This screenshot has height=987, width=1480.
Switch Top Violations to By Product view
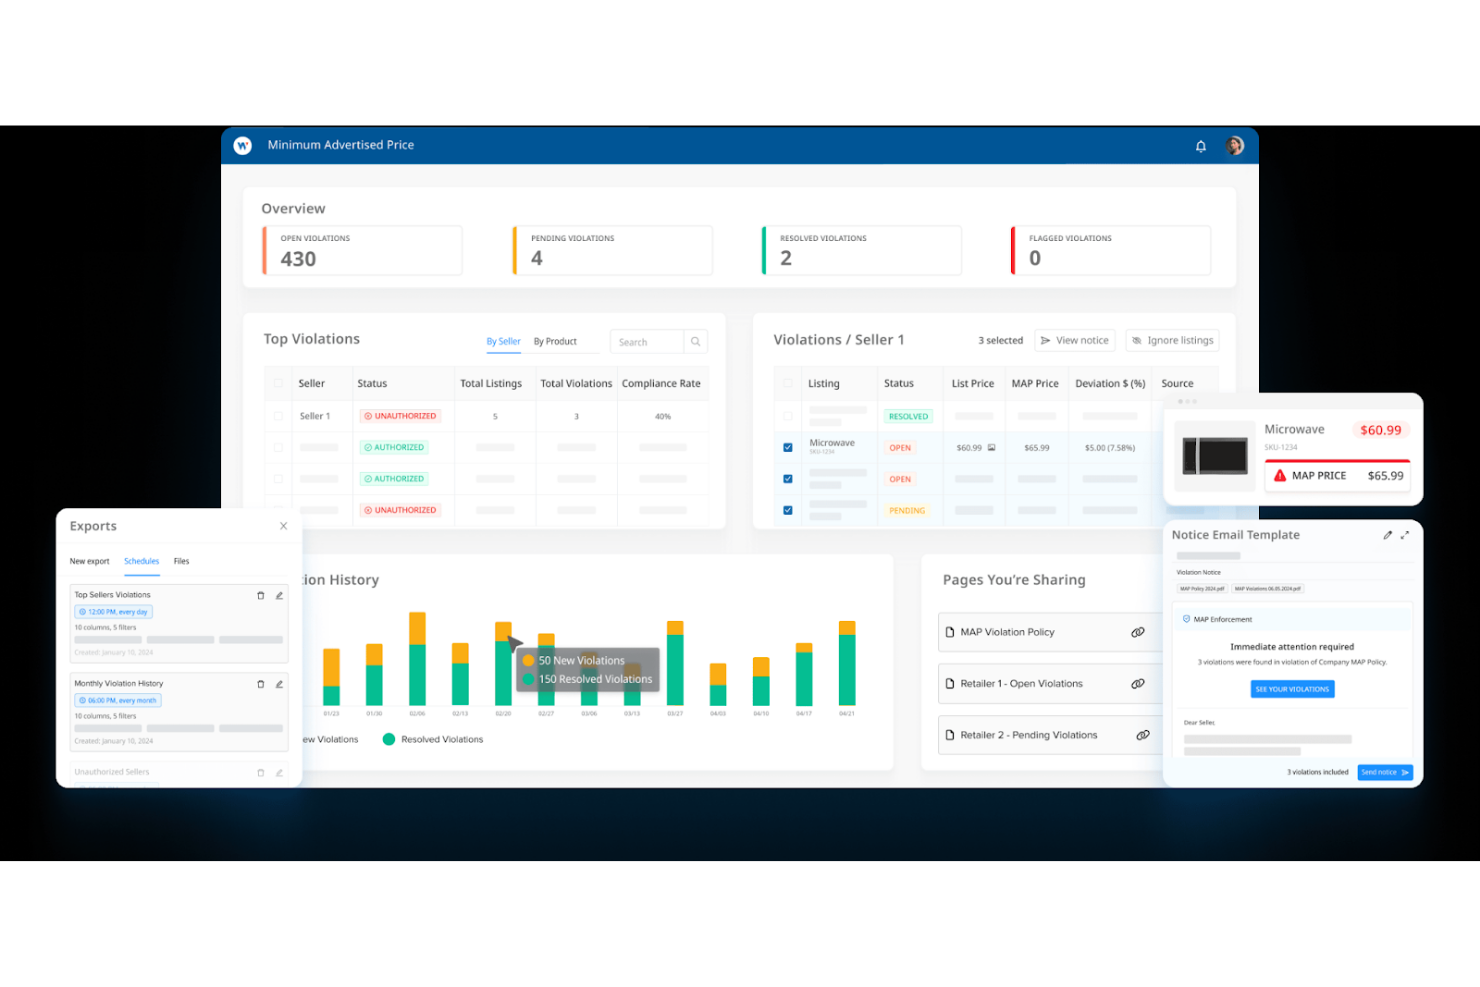point(556,341)
